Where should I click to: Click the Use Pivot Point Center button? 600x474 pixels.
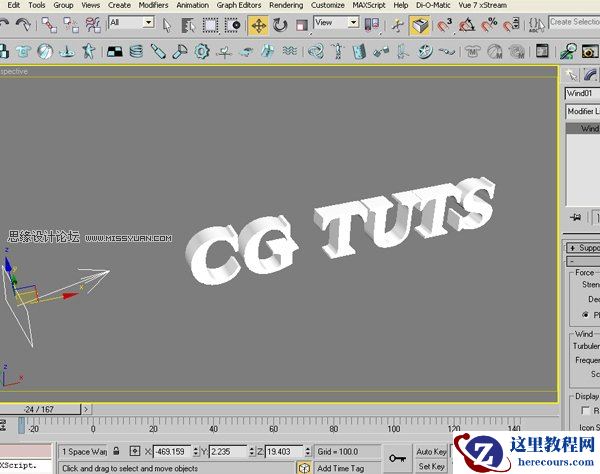(372, 25)
